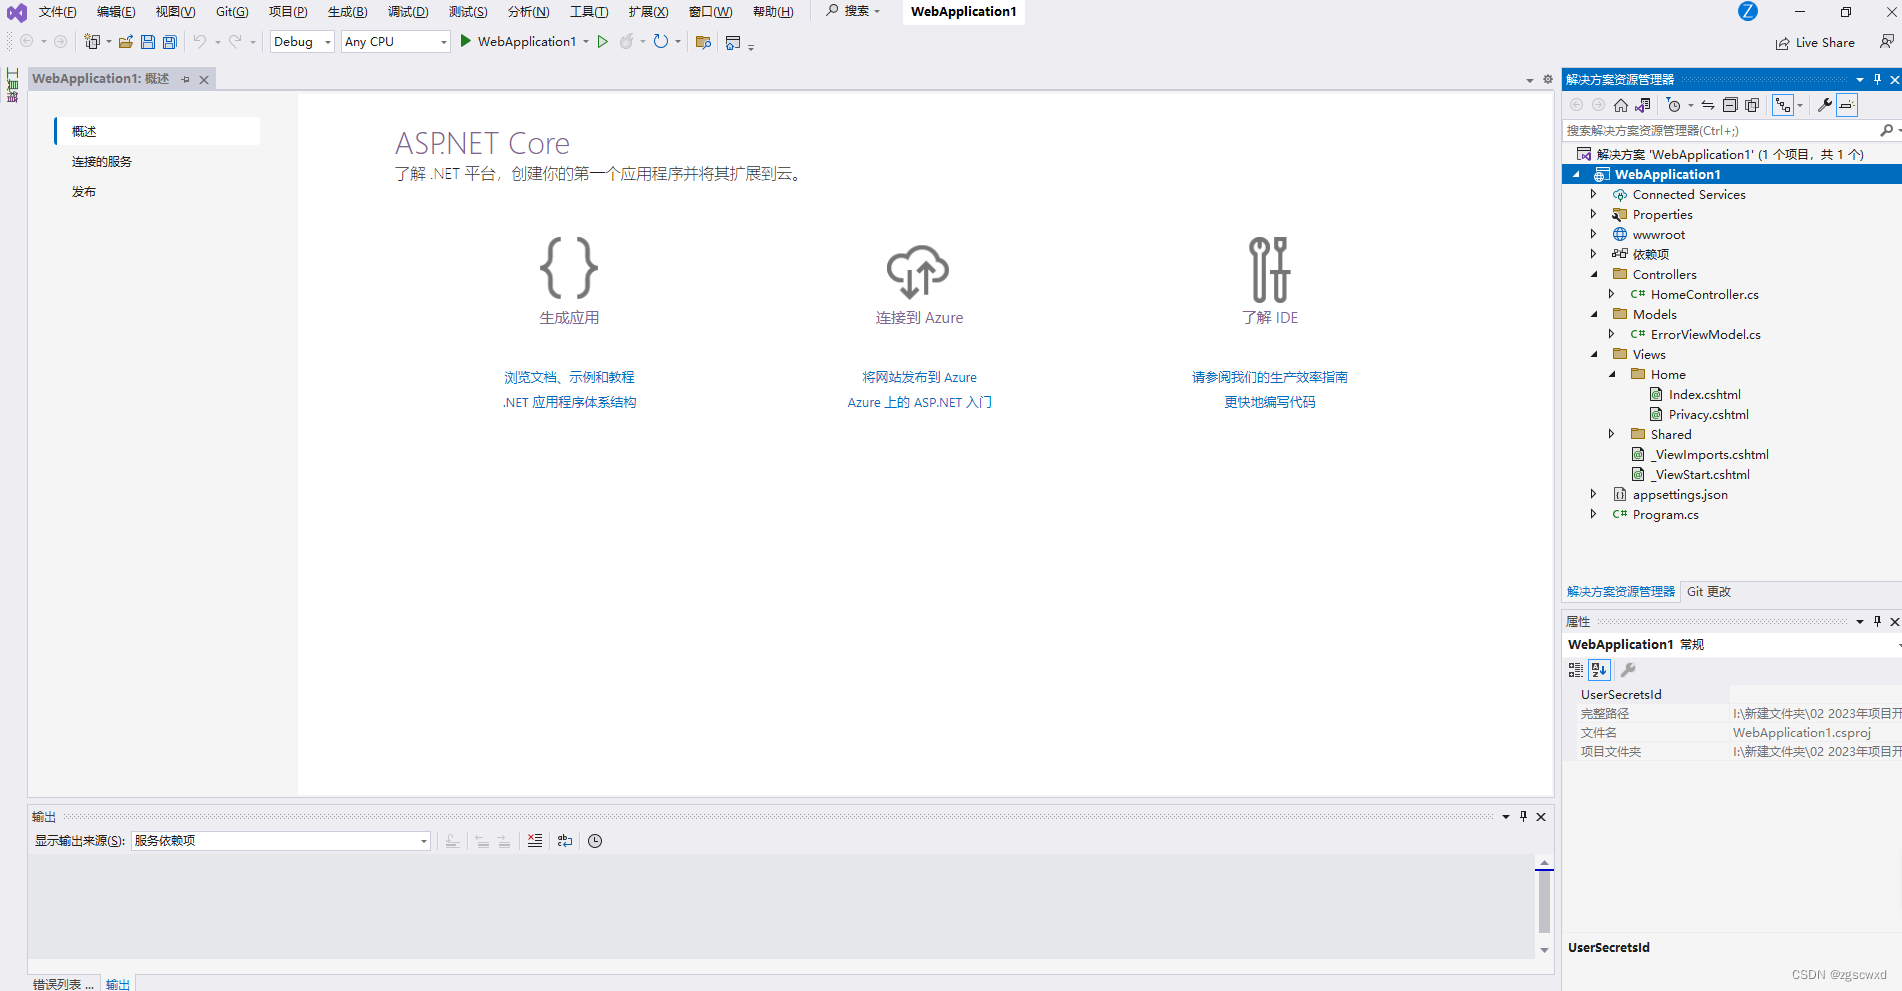Click the Output panel clock timestamp icon
The image size is (1902, 991).
click(595, 841)
